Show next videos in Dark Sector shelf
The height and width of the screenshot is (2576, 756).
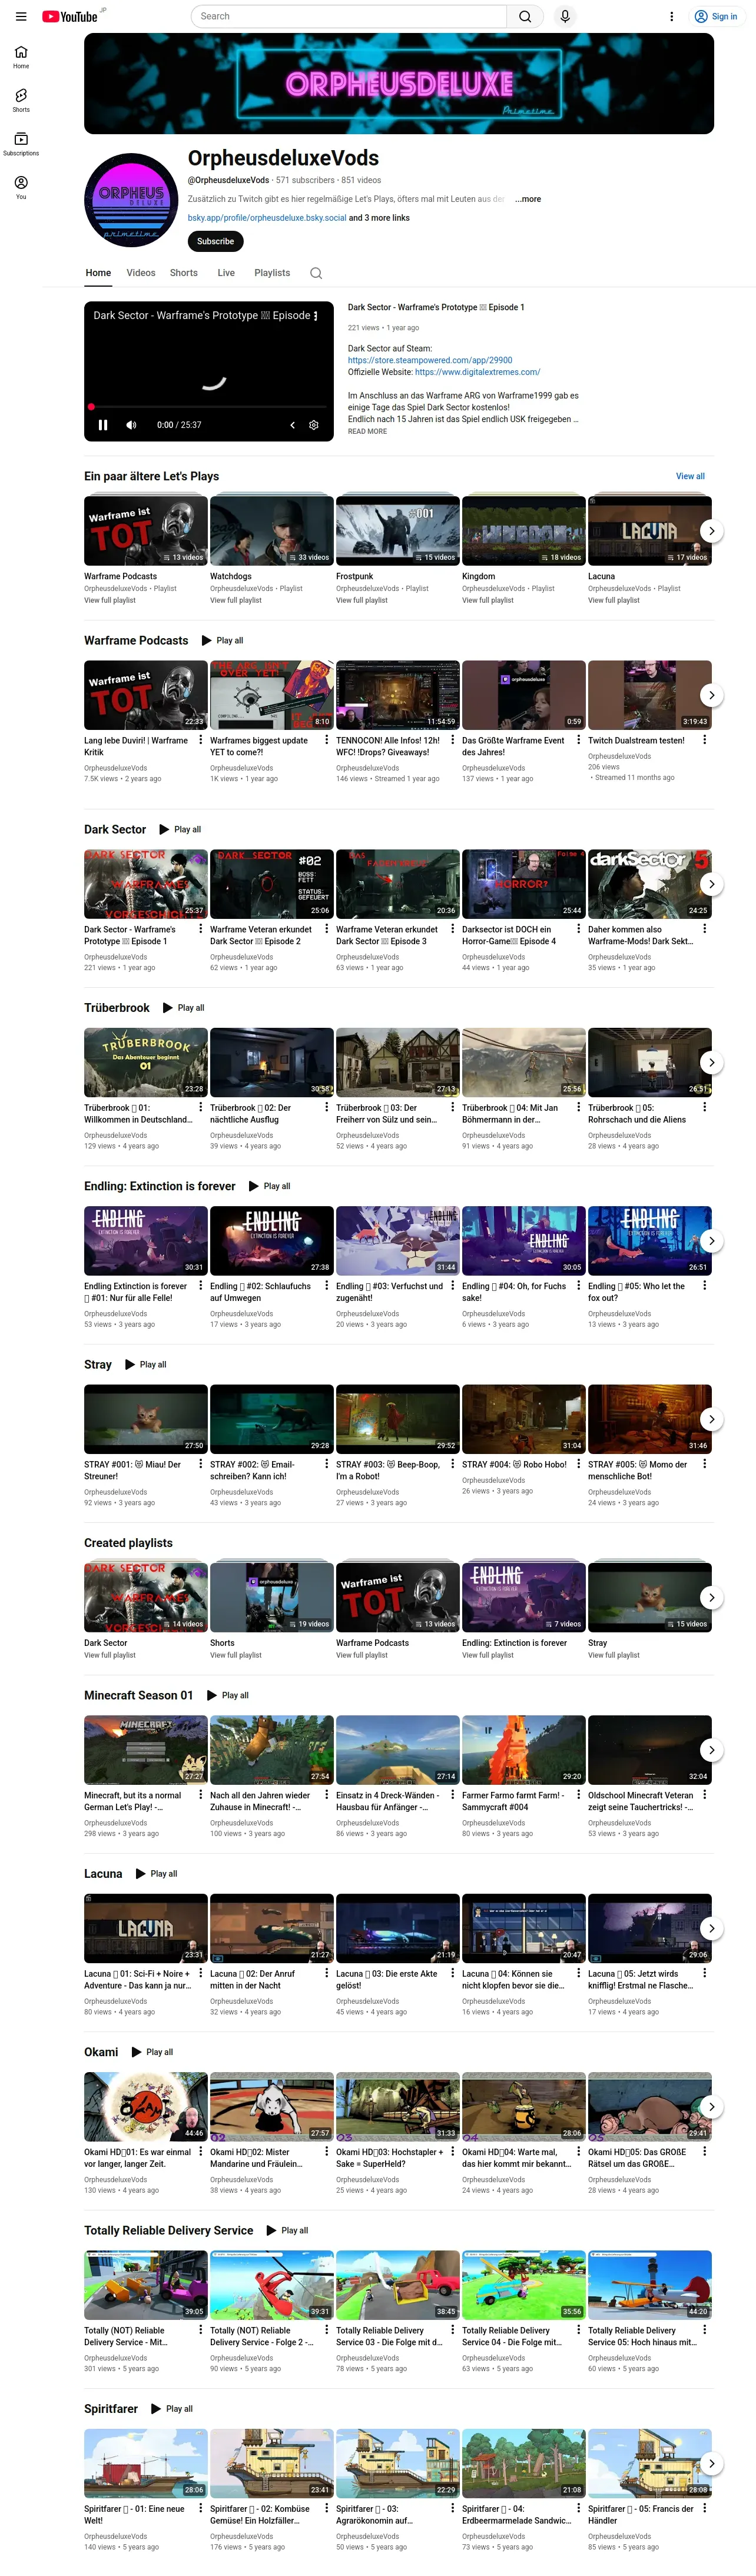click(x=711, y=884)
